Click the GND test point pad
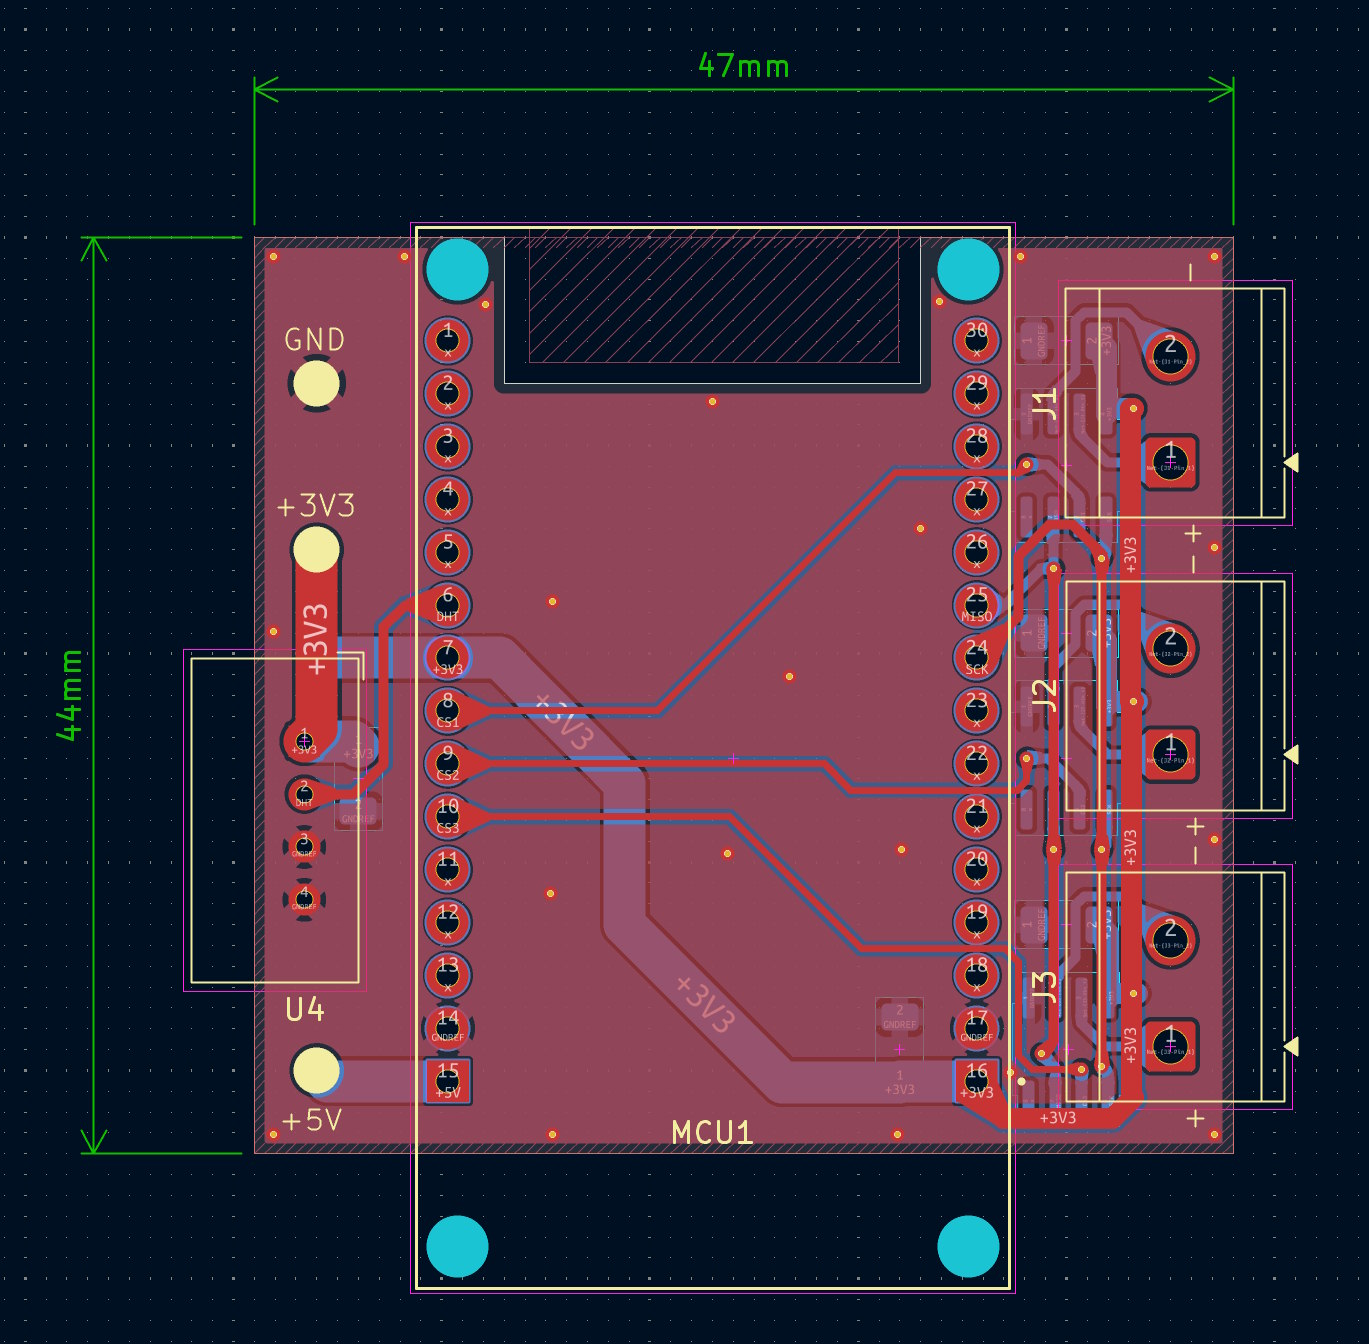Screen dimensions: 1369x1344 (316, 385)
